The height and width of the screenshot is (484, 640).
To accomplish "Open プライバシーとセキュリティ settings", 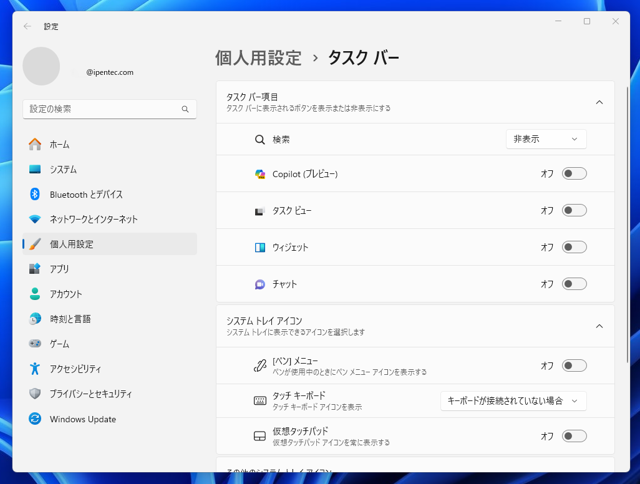I will 109,394.
